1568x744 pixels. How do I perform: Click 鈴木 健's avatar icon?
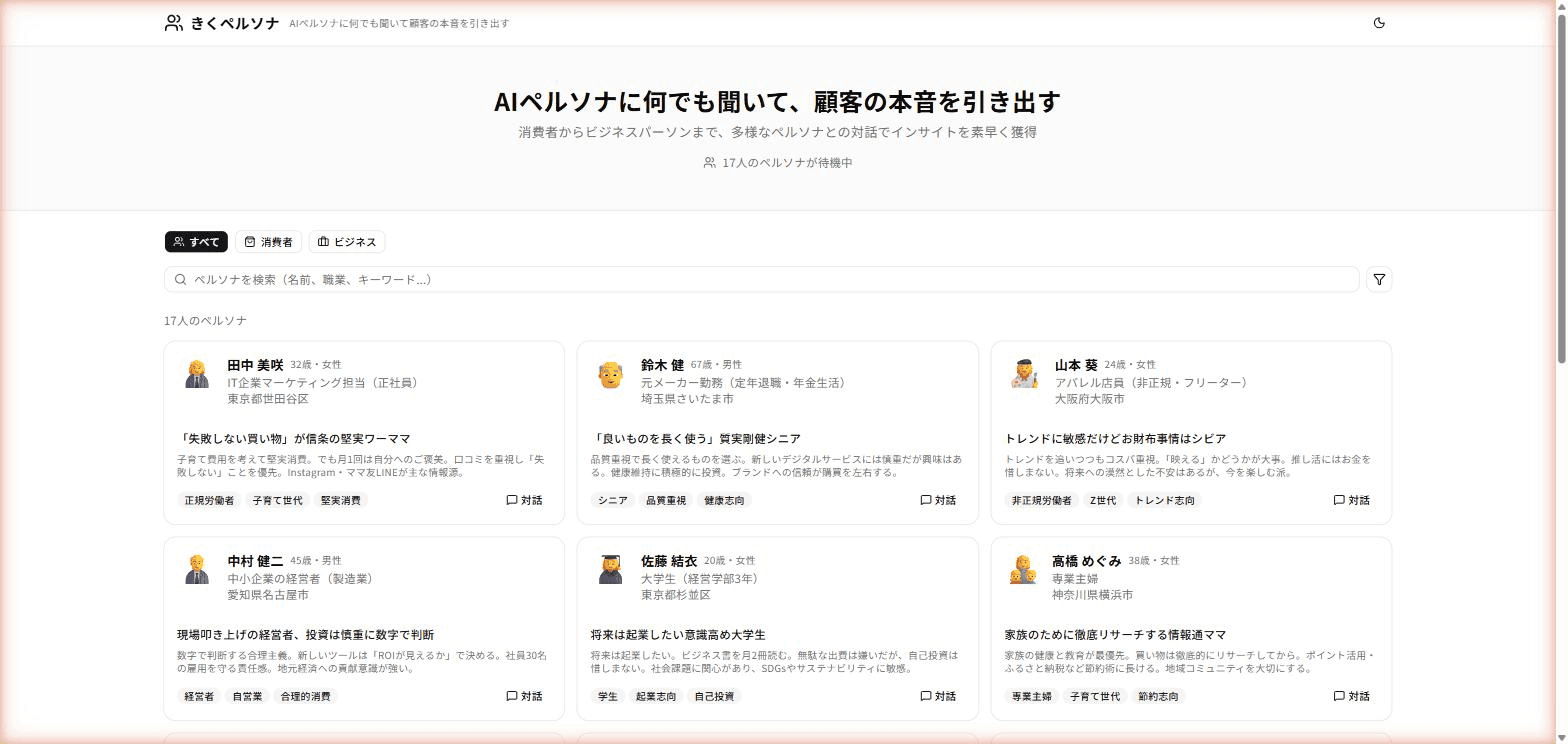coord(611,374)
